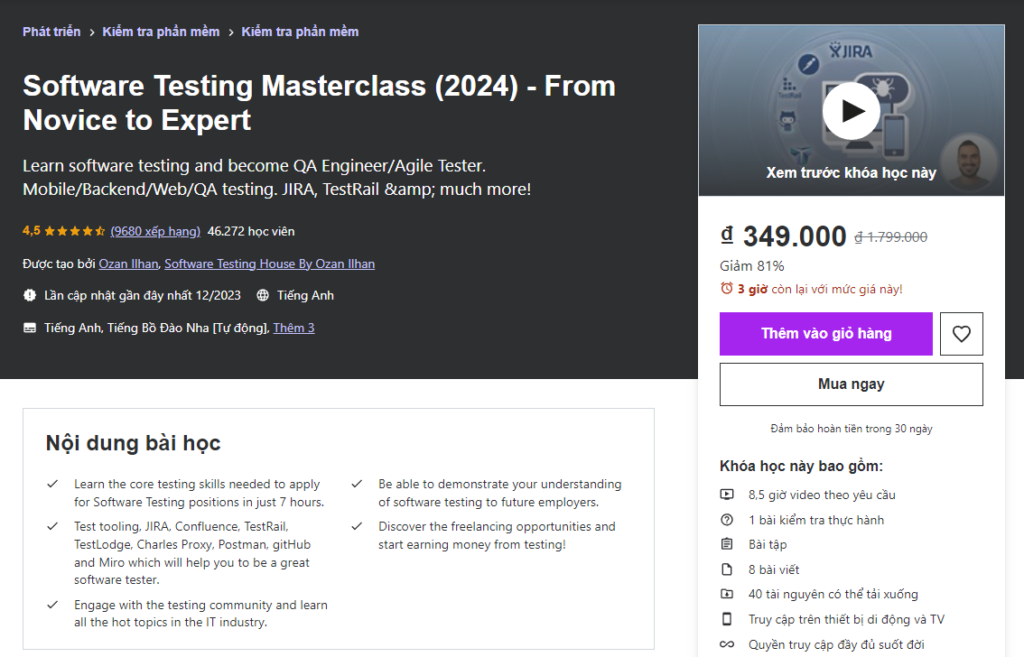Open instructor Ozan Ilhan profile link

128,264
